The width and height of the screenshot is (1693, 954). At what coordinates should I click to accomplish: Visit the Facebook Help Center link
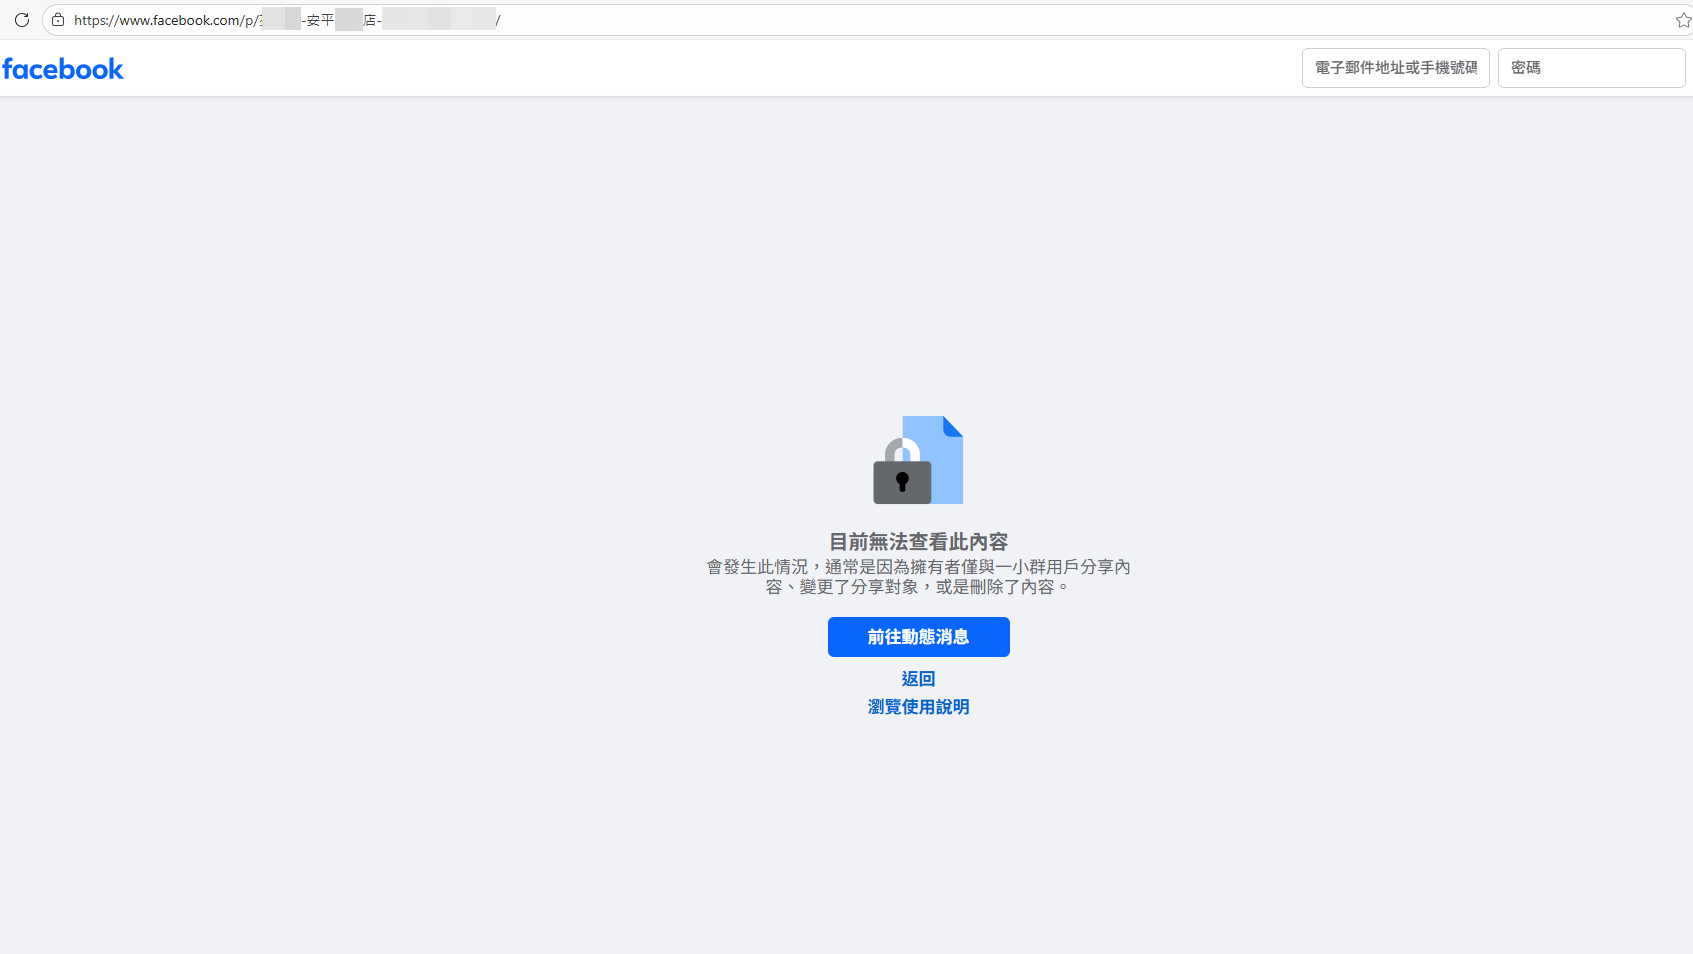pos(918,707)
